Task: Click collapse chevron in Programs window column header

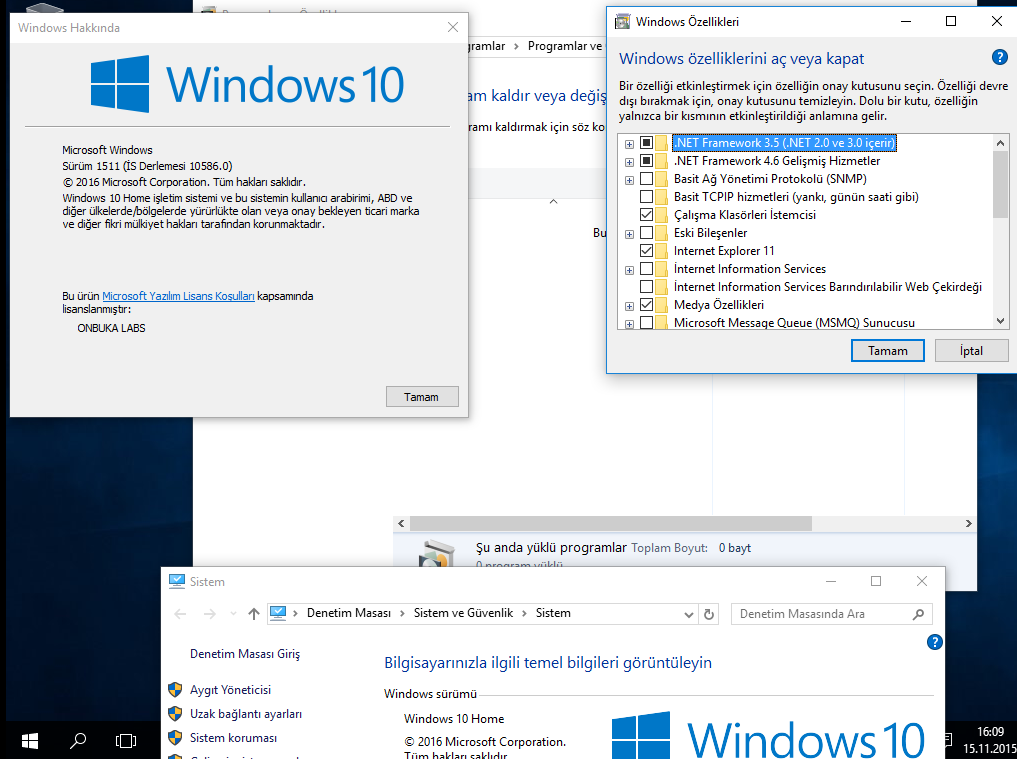Action: (553, 202)
